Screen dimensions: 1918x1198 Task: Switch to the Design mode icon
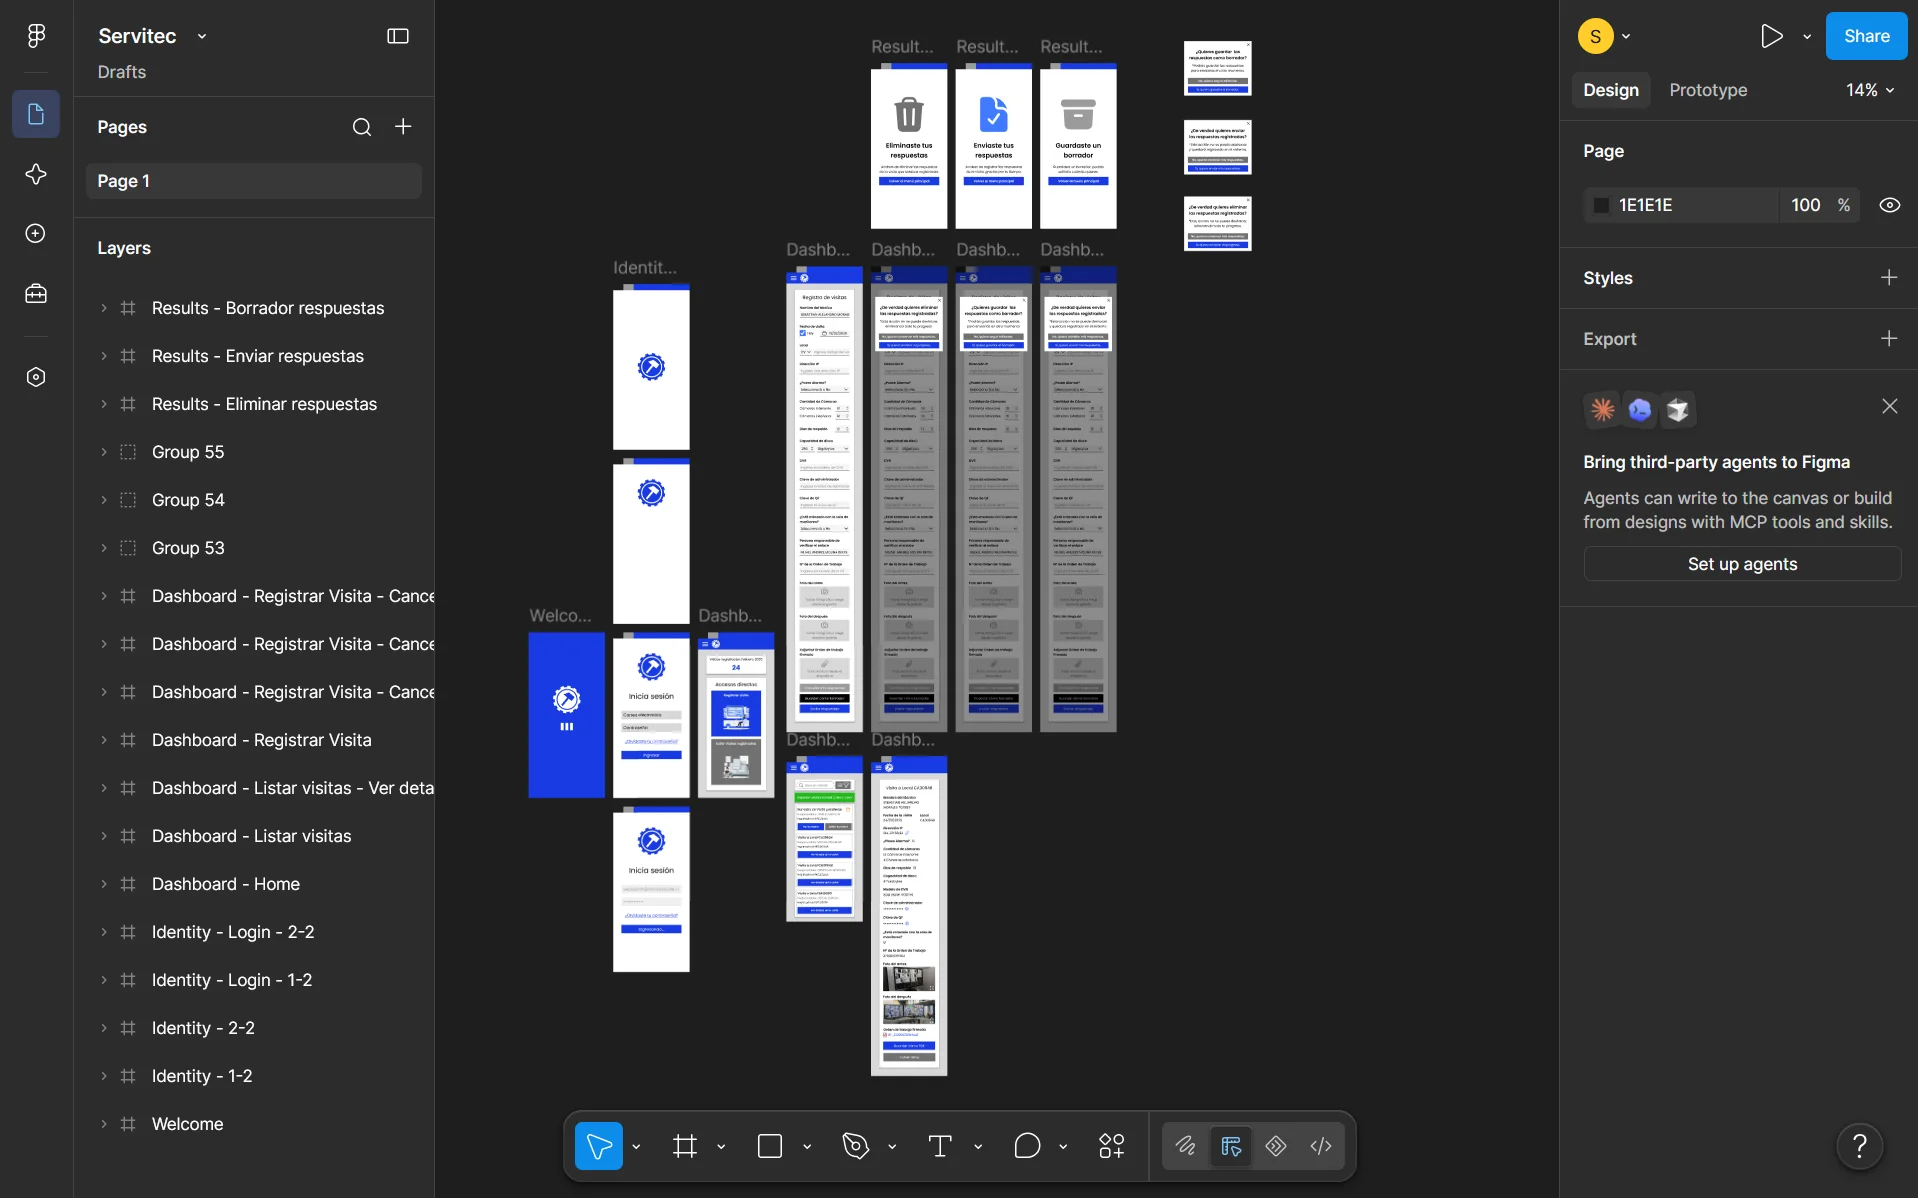coord(1231,1146)
